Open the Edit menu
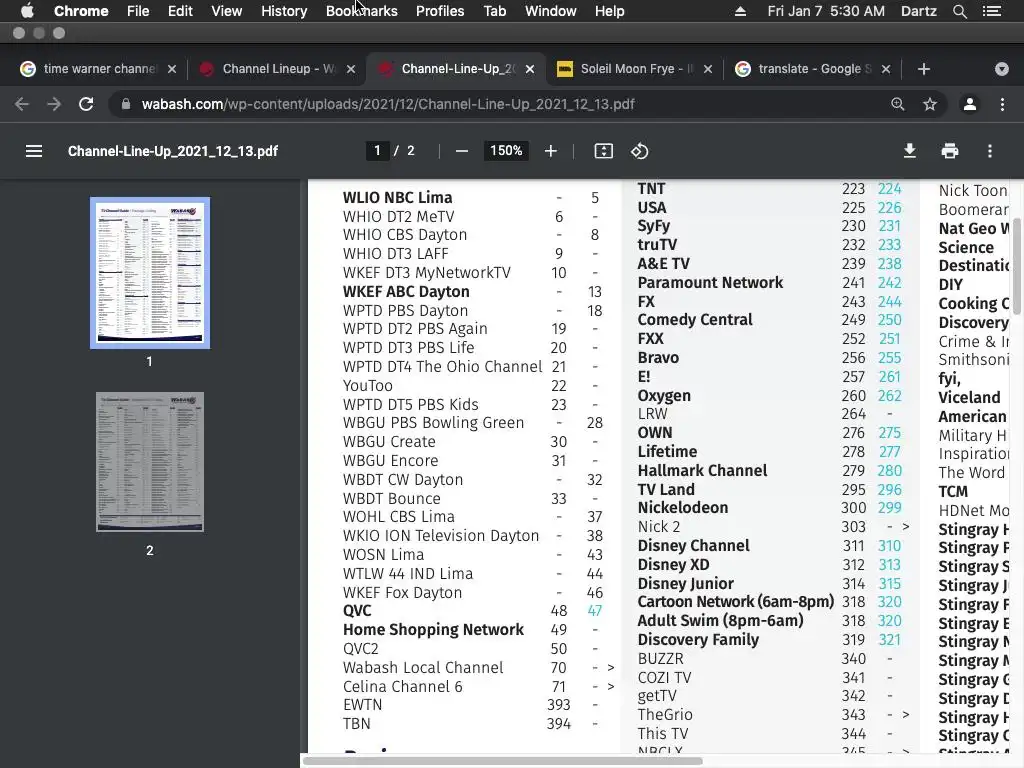This screenshot has width=1024, height=768. coord(180,11)
